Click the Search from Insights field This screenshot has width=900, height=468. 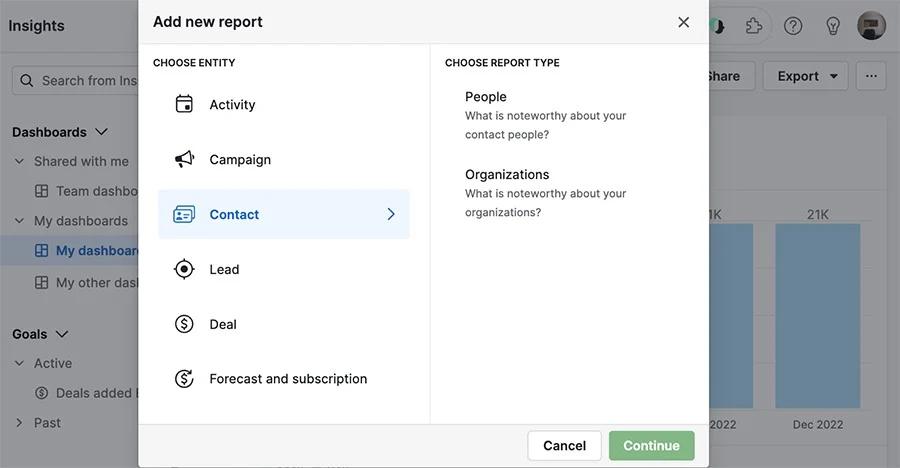click(75, 80)
